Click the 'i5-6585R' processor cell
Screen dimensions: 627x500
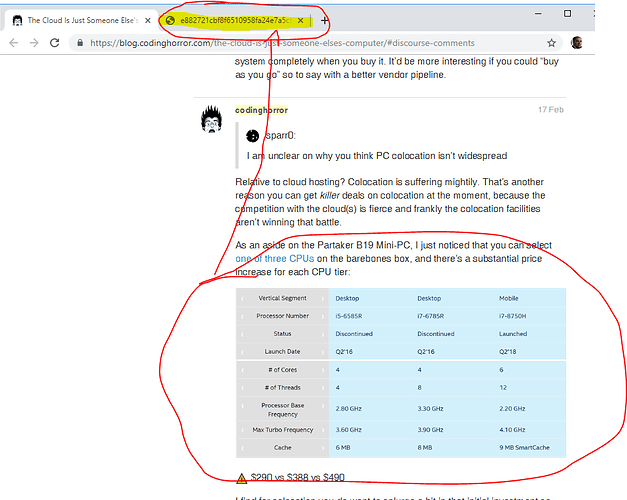349,316
